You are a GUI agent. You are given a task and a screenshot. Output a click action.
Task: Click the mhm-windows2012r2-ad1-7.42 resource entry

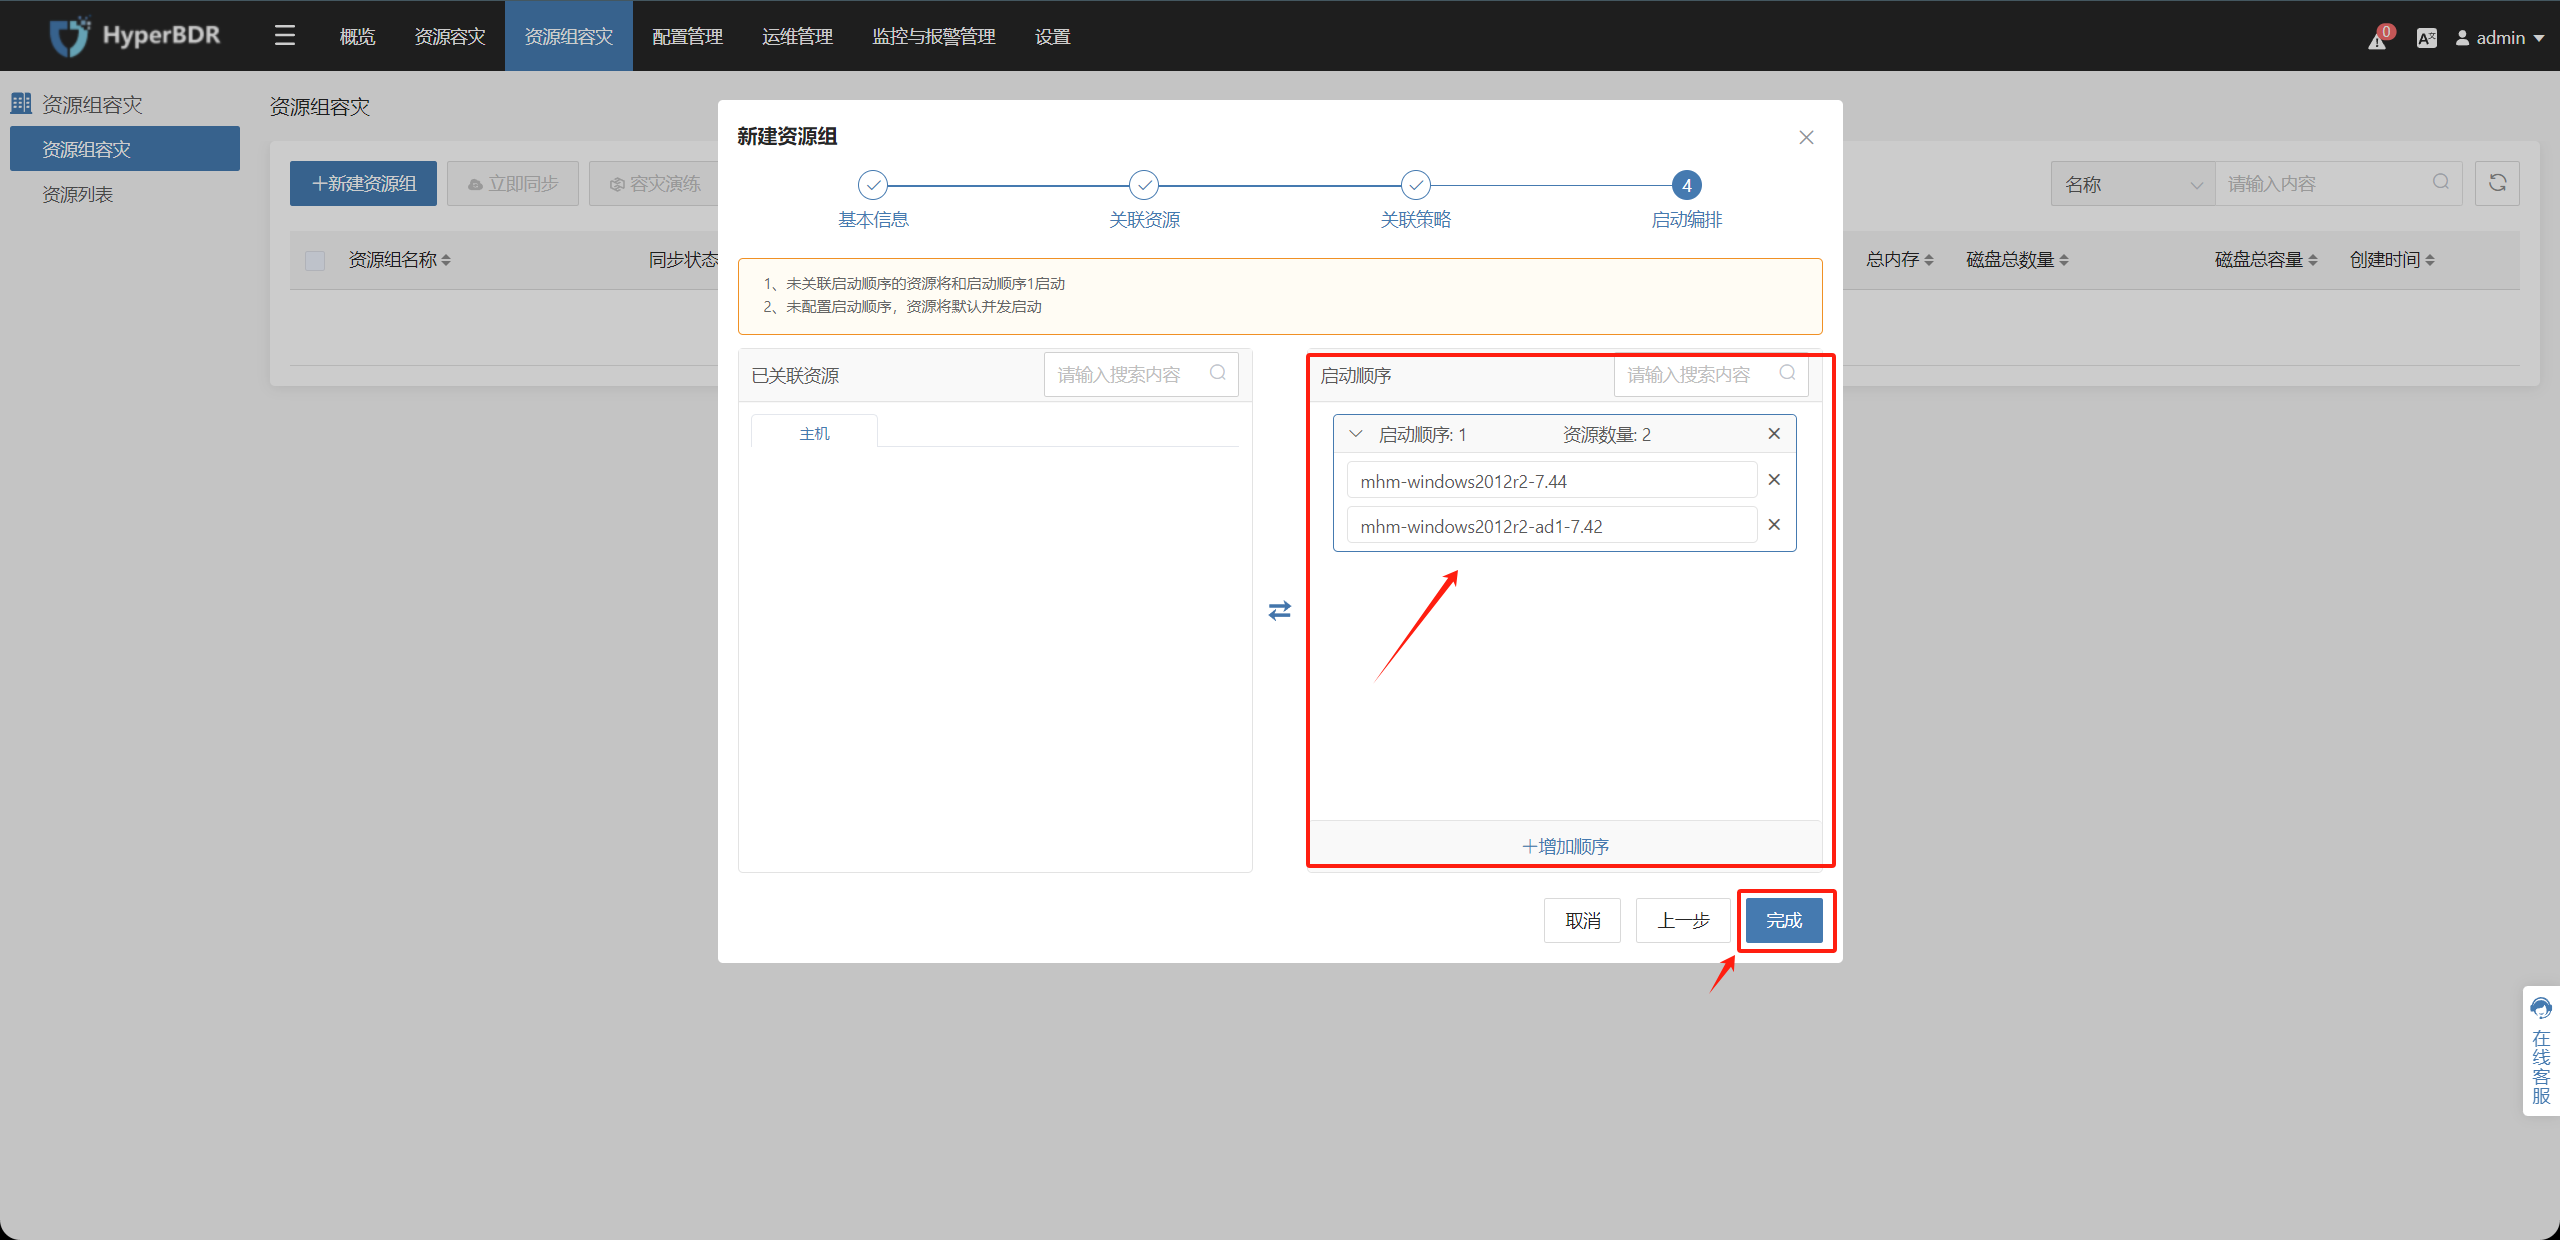(1551, 525)
